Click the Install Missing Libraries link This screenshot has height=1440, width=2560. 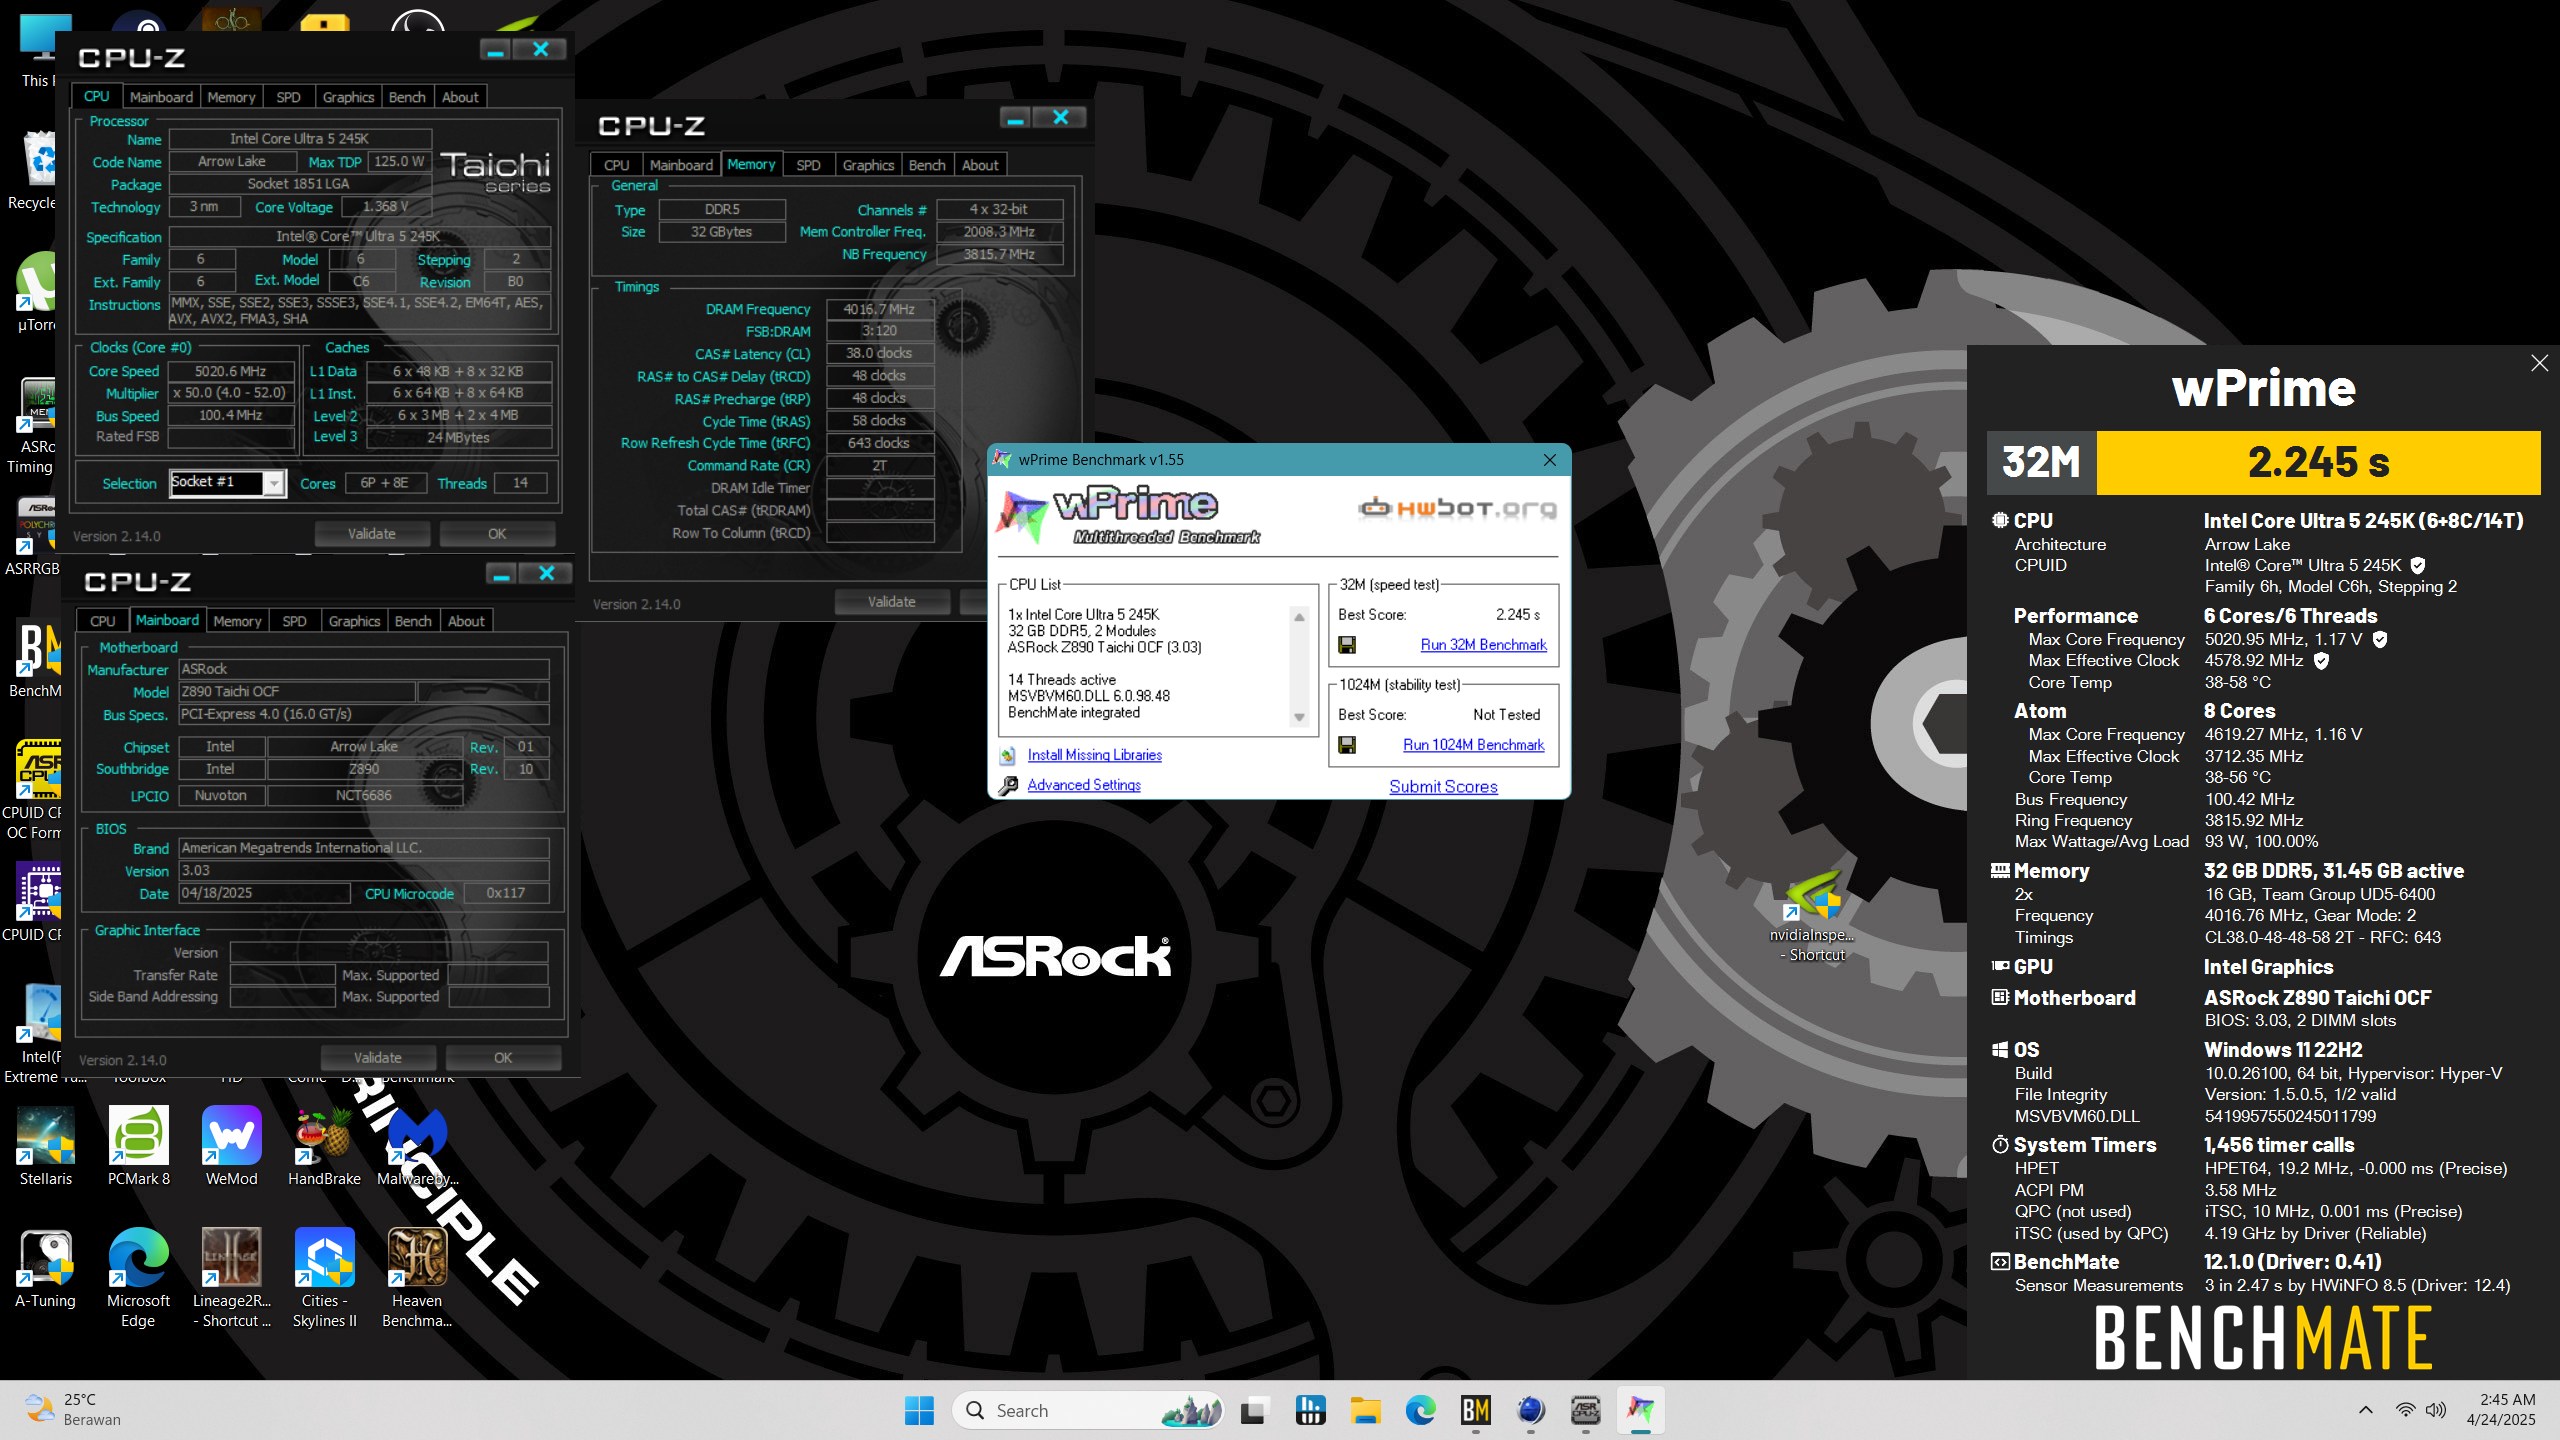1094,755
